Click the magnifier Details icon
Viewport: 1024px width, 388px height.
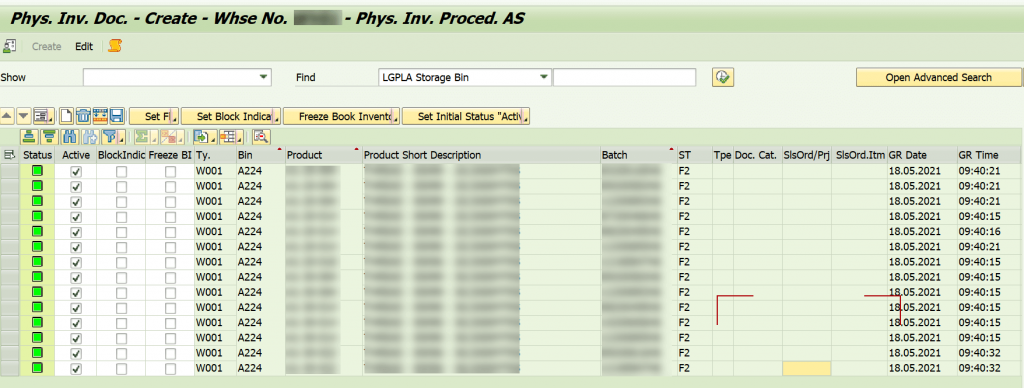tap(261, 137)
